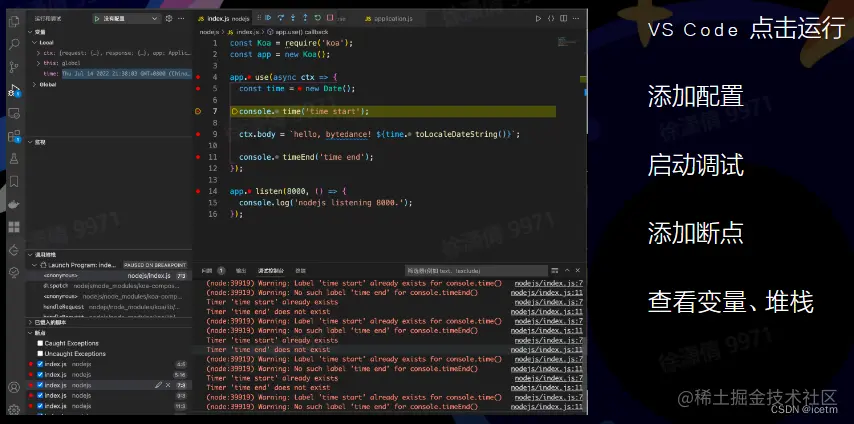Uncheck index.js breakpoint at 7:3

[x=40, y=385]
